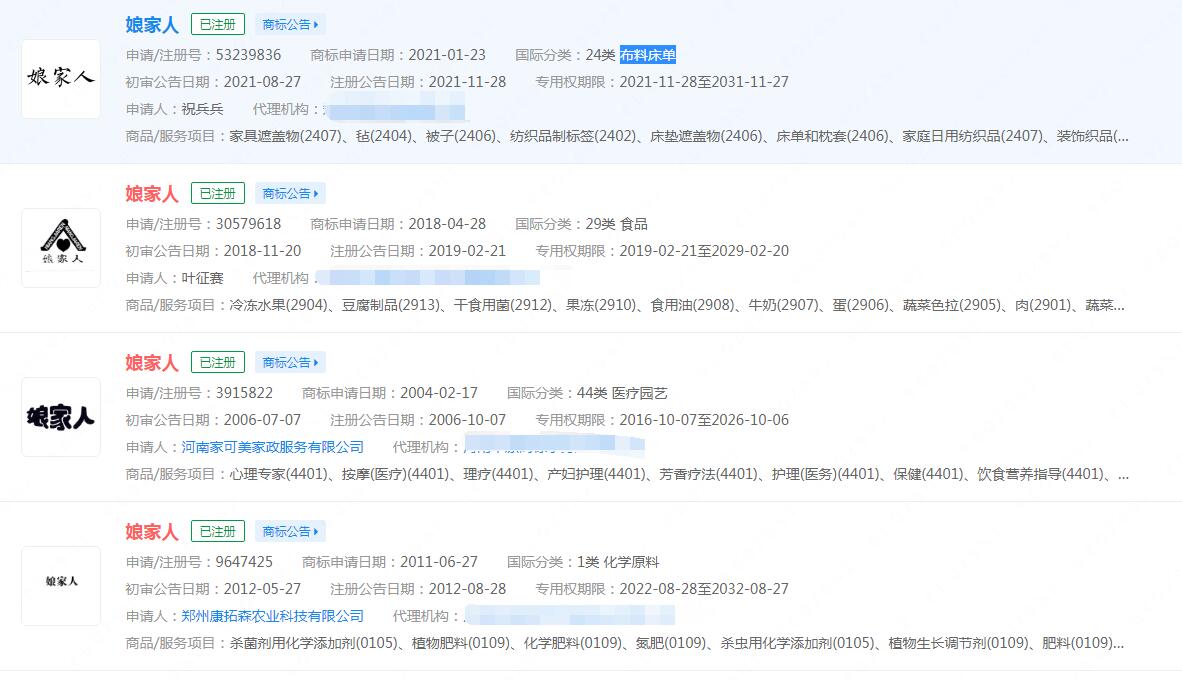This screenshot has height=681, width=1182.
Task: Expand 商标公告 for food trademark 30579618
Action: point(290,192)
